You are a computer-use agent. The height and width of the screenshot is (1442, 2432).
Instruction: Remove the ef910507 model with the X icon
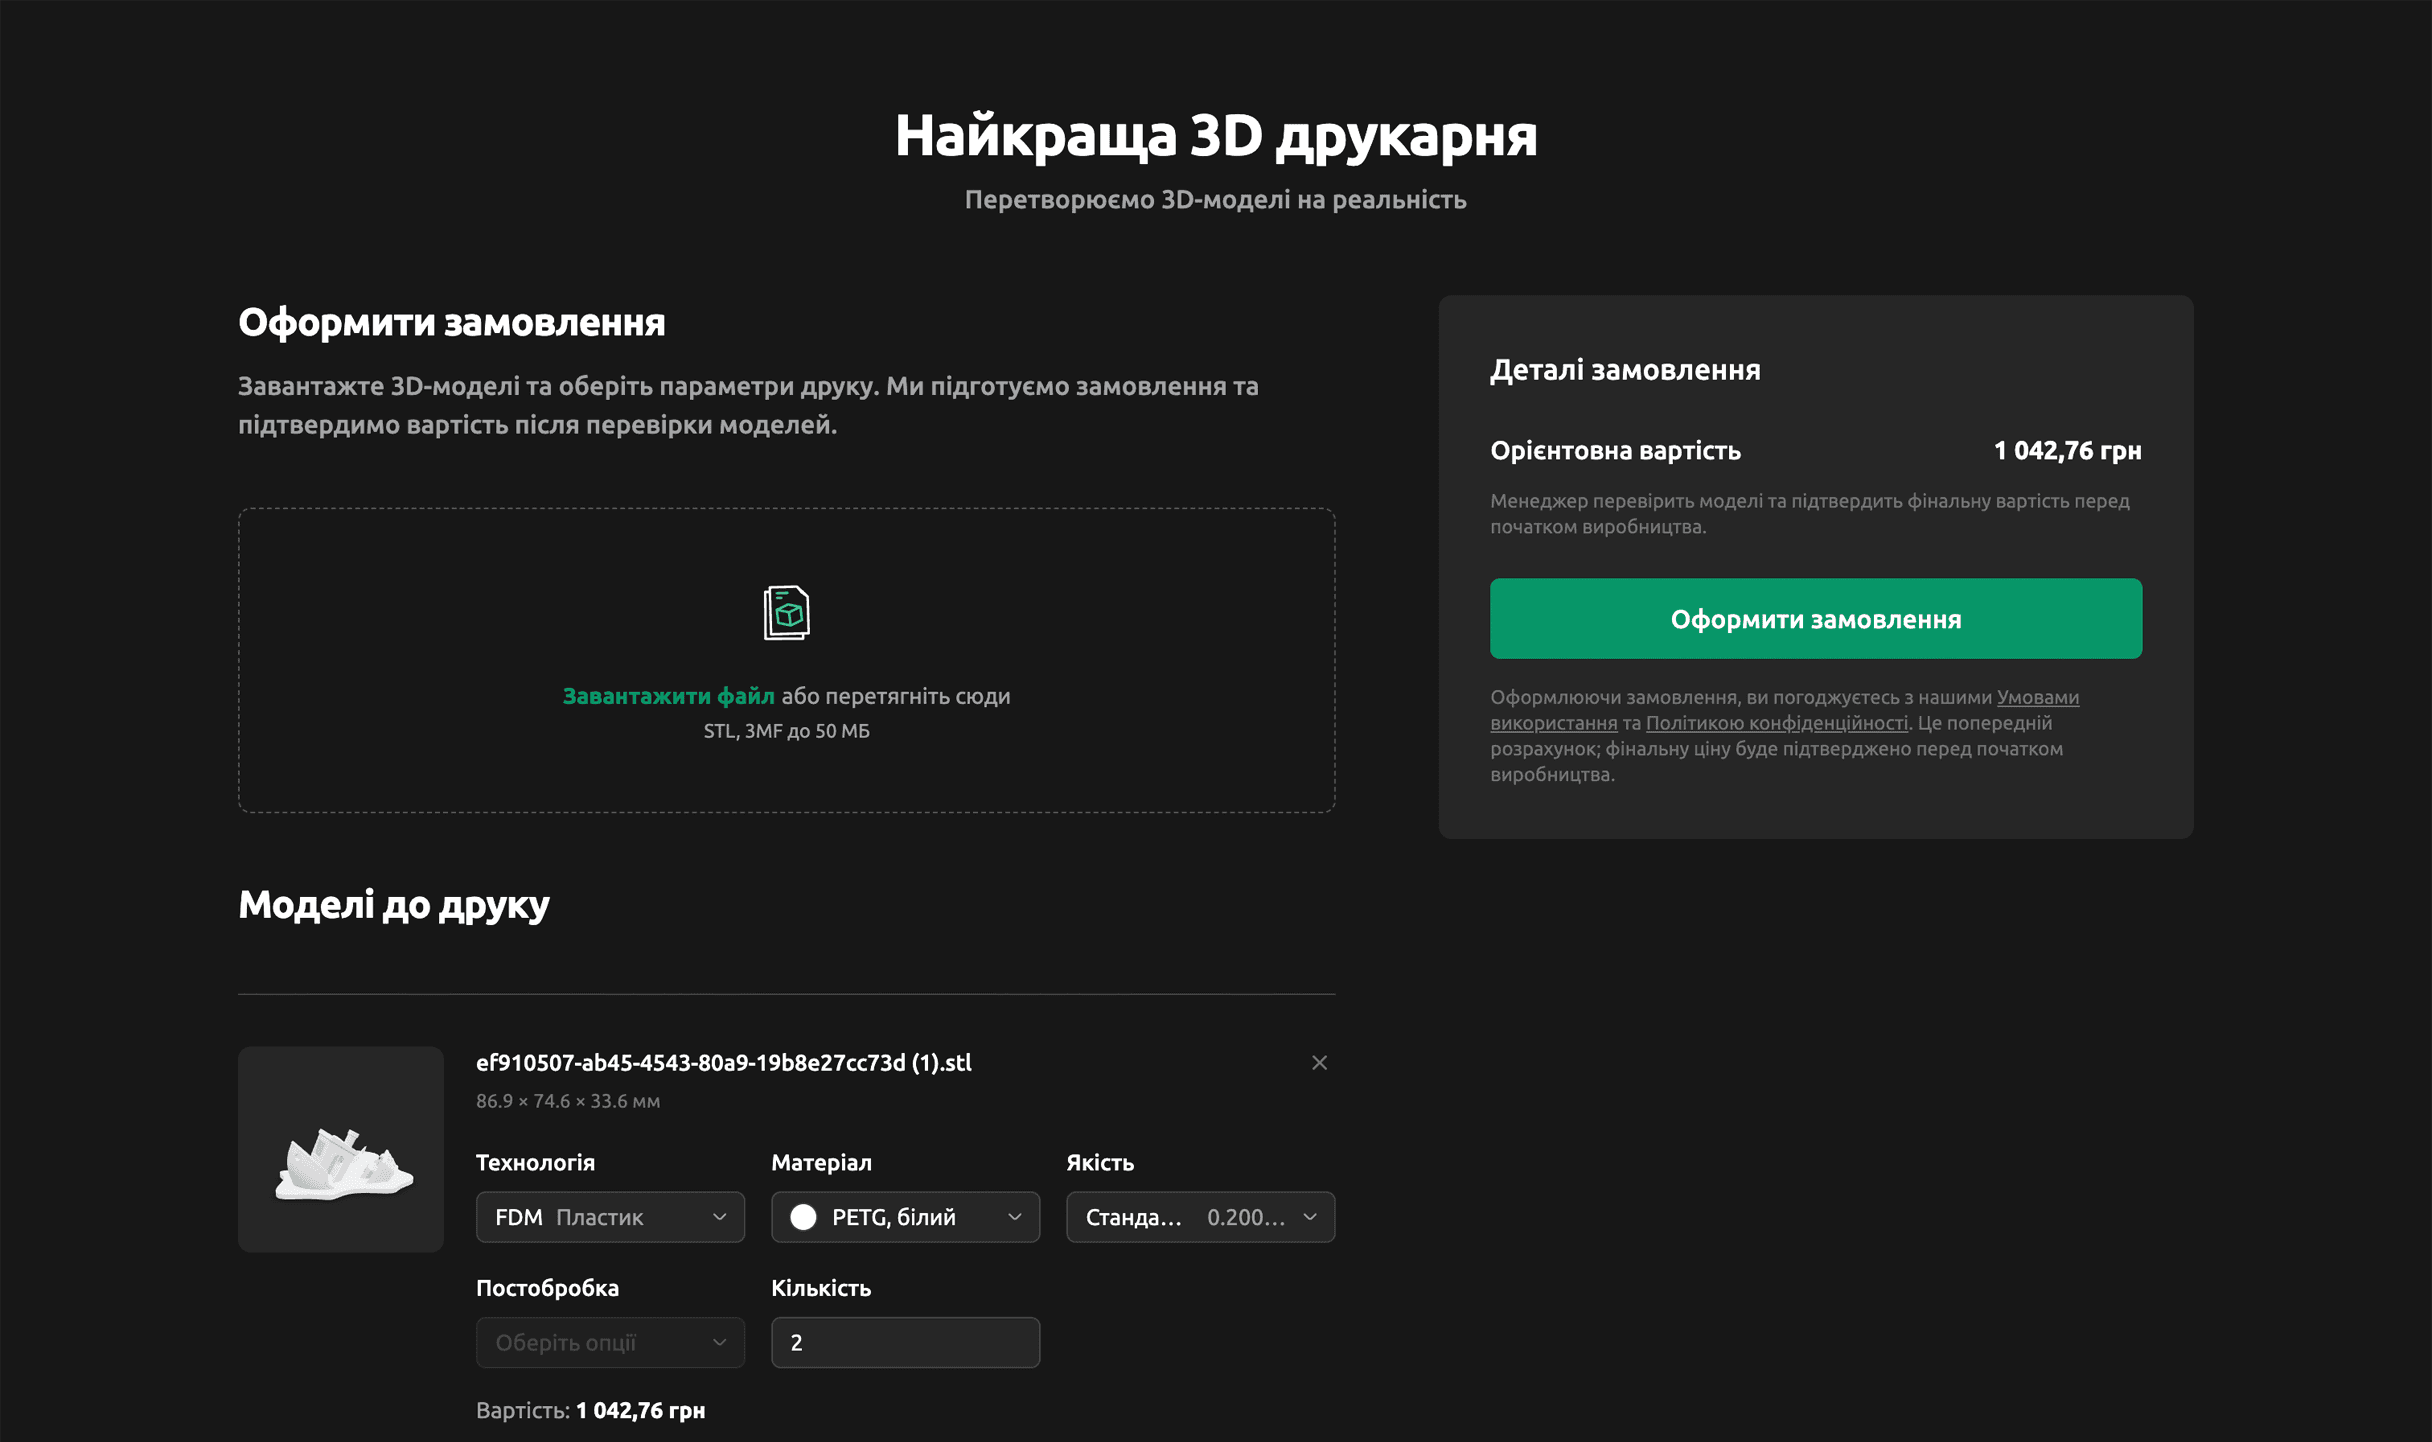point(1319,1063)
